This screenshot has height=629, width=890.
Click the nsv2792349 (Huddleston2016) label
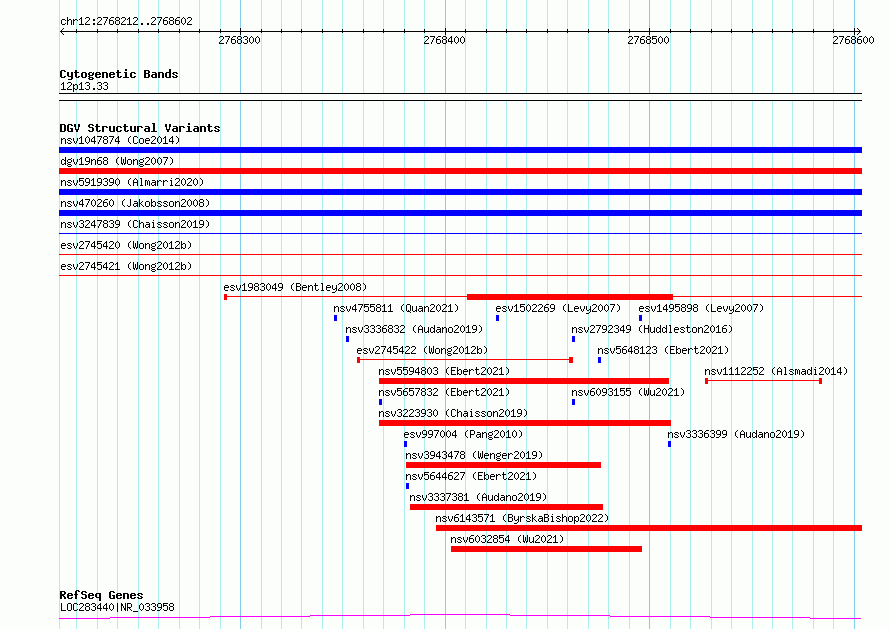point(652,329)
